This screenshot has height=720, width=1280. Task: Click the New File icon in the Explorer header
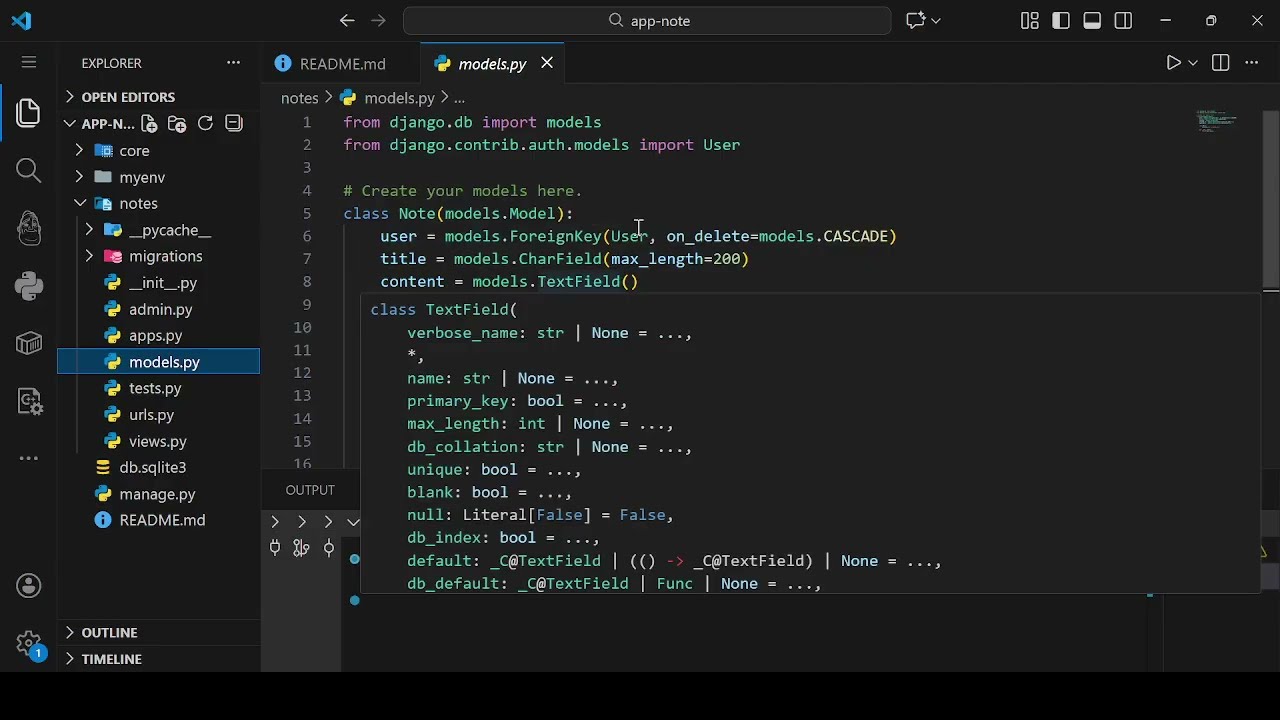coord(149,123)
